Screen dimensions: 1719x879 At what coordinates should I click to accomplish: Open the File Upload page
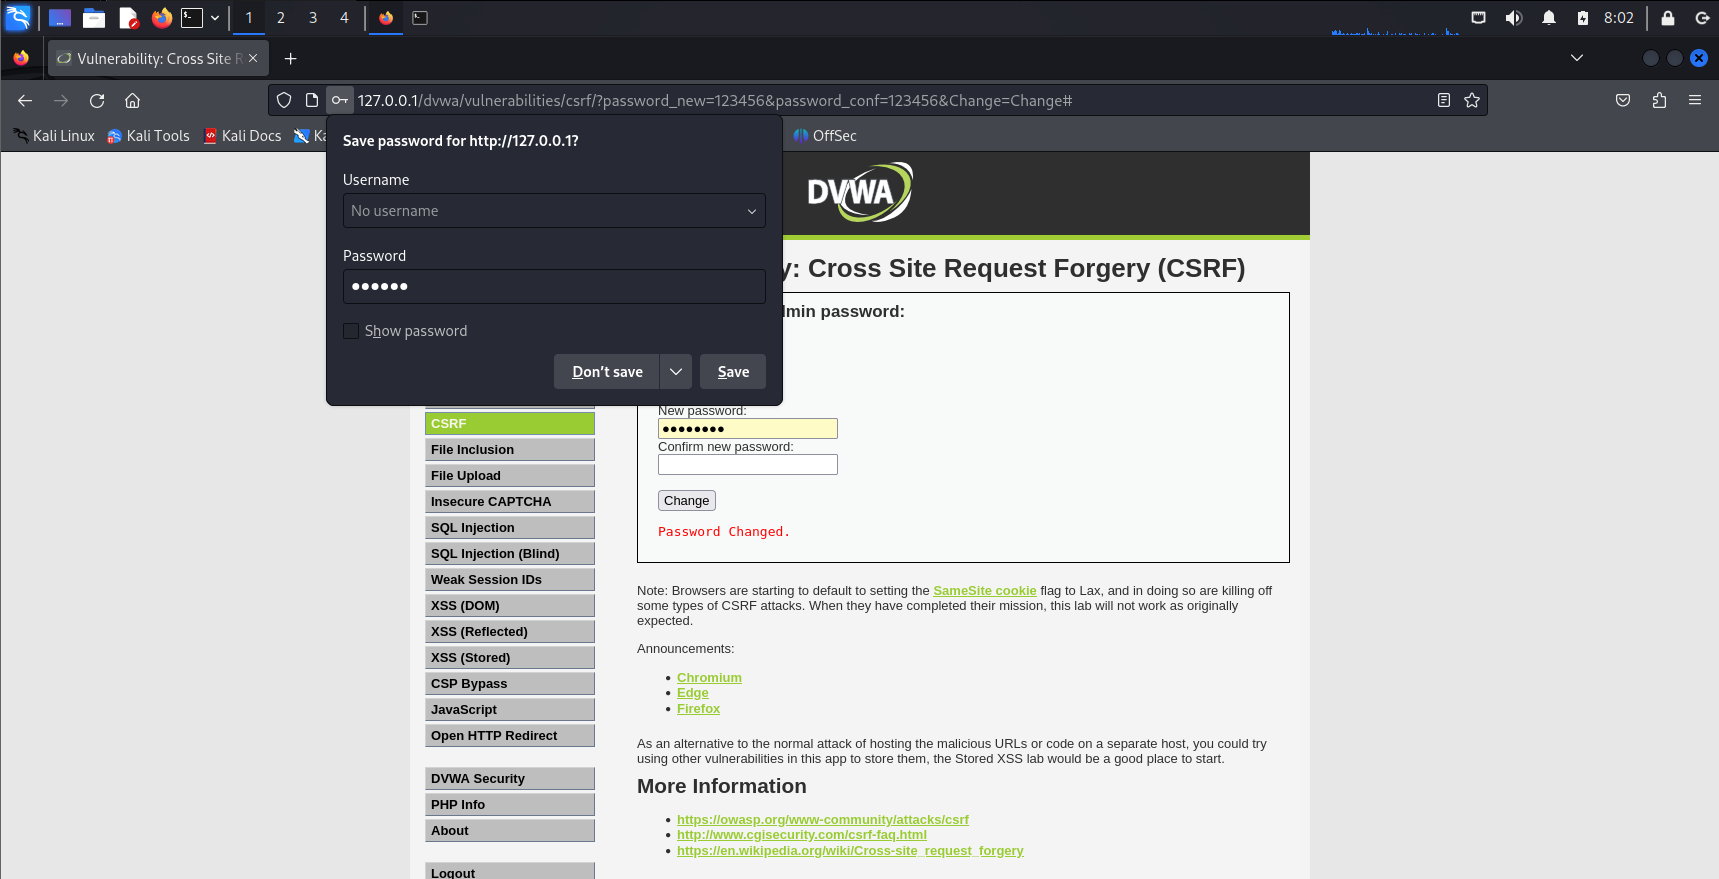pos(510,476)
